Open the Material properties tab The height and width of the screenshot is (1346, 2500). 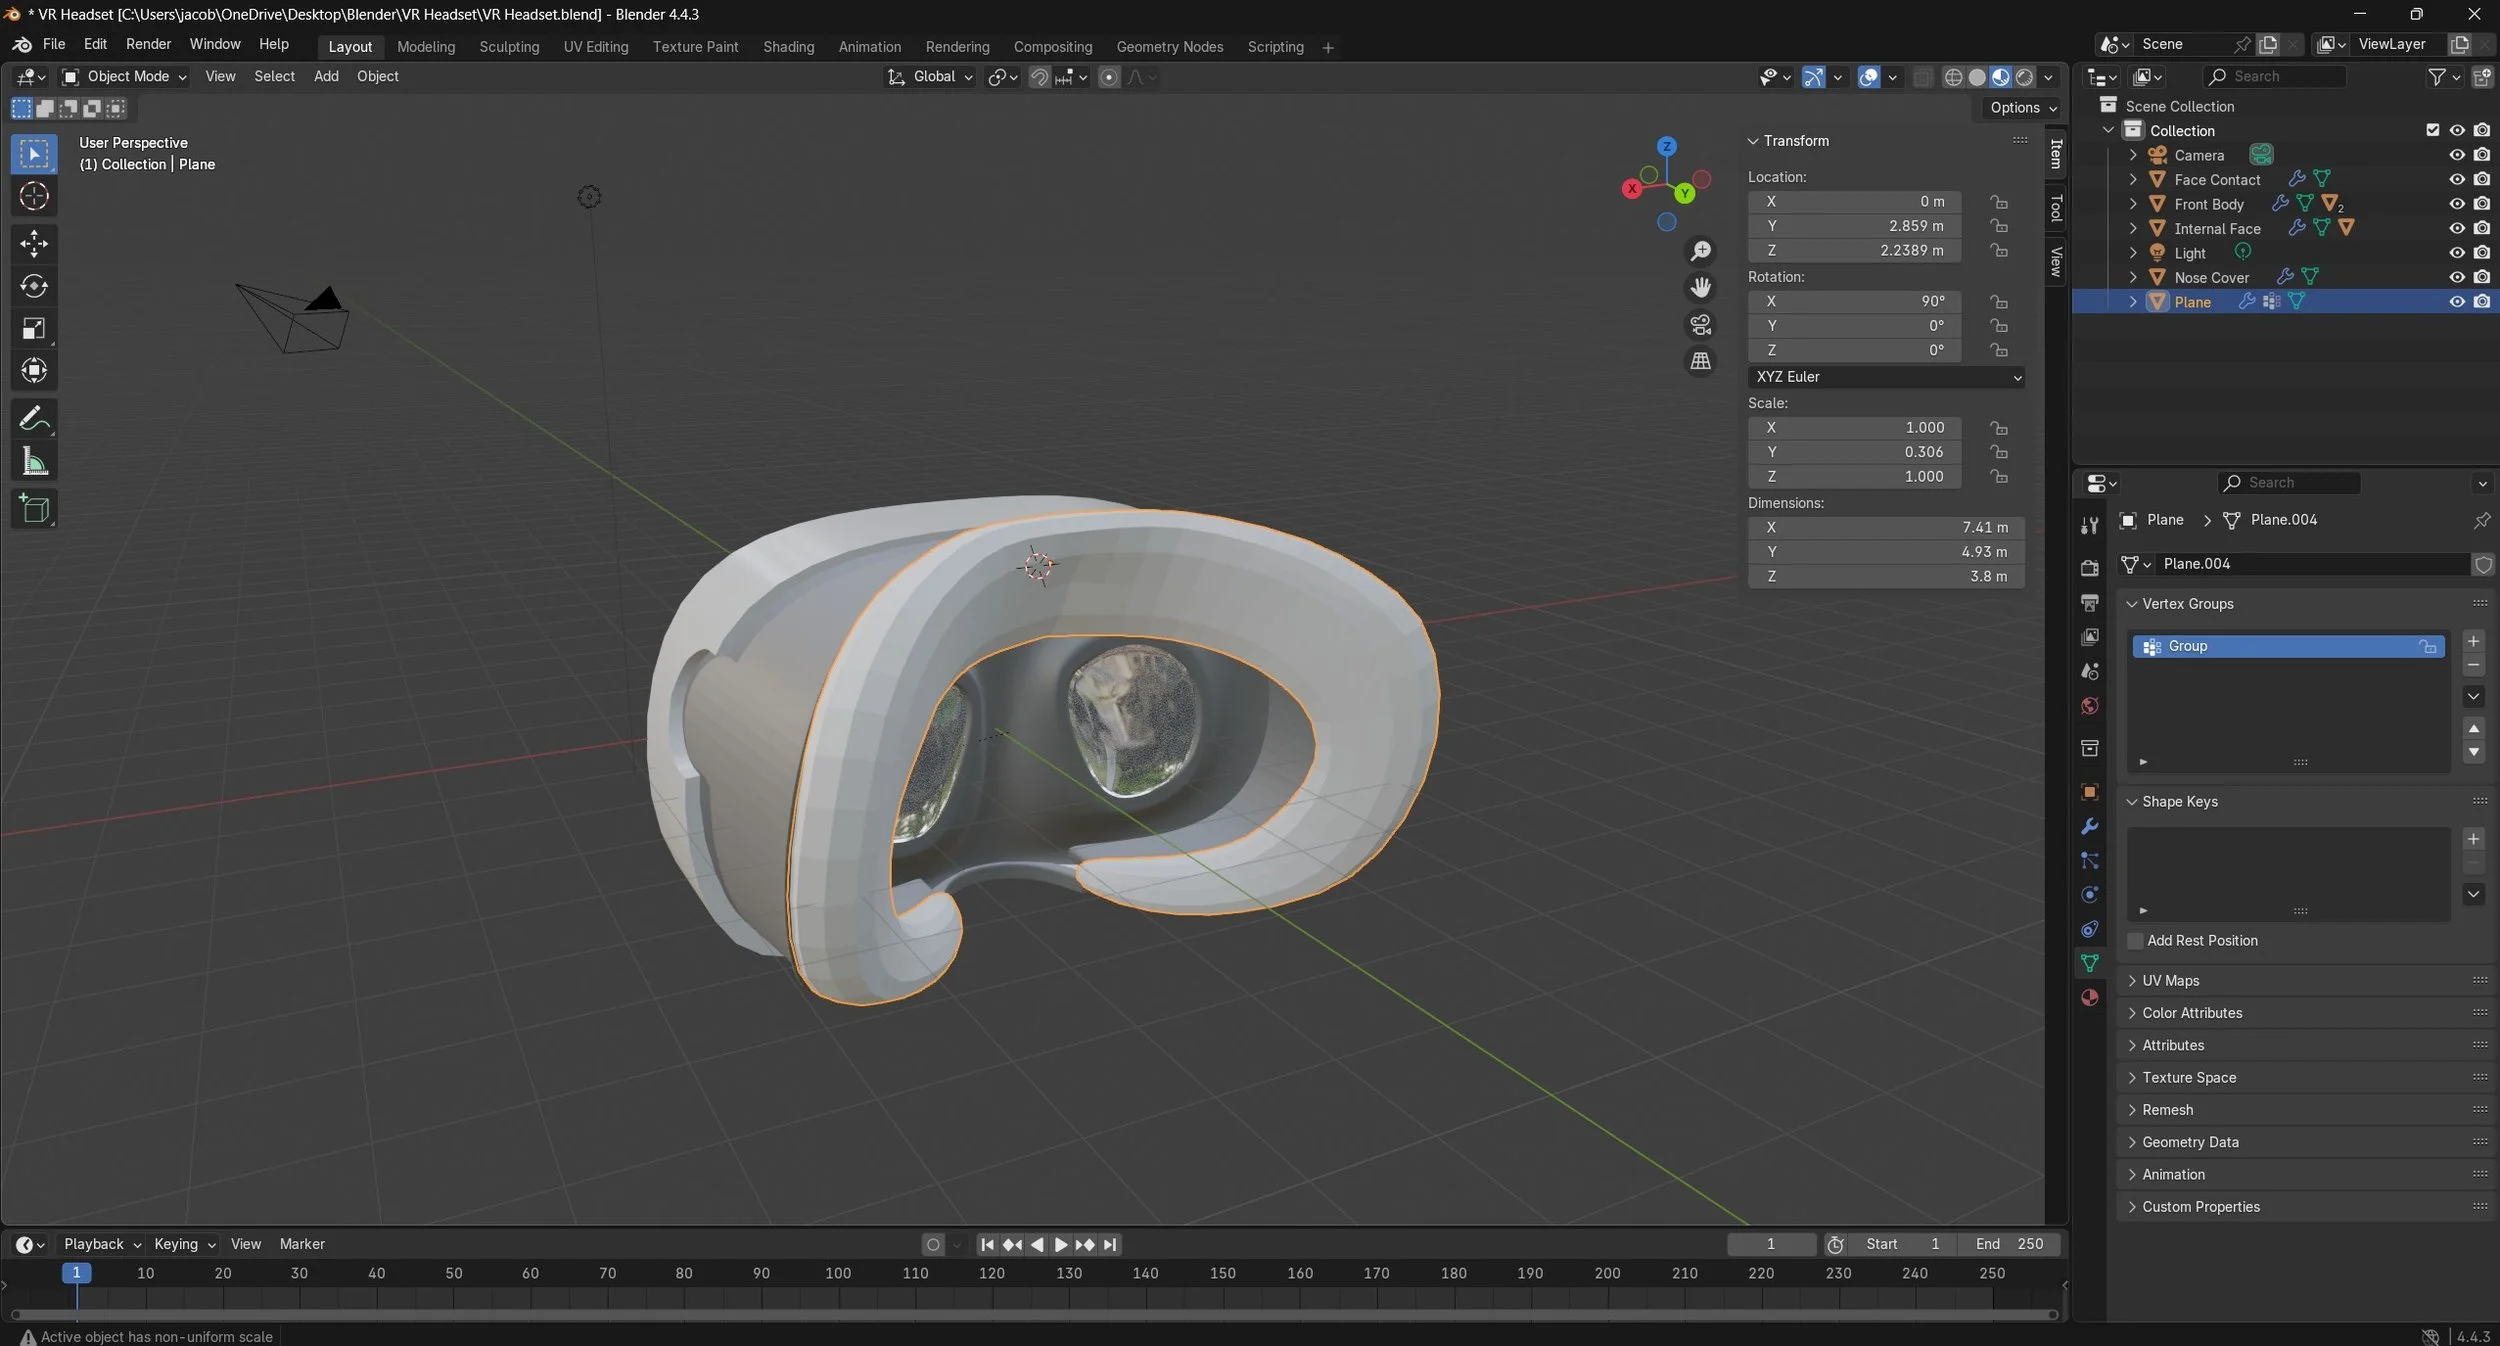point(2089,998)
